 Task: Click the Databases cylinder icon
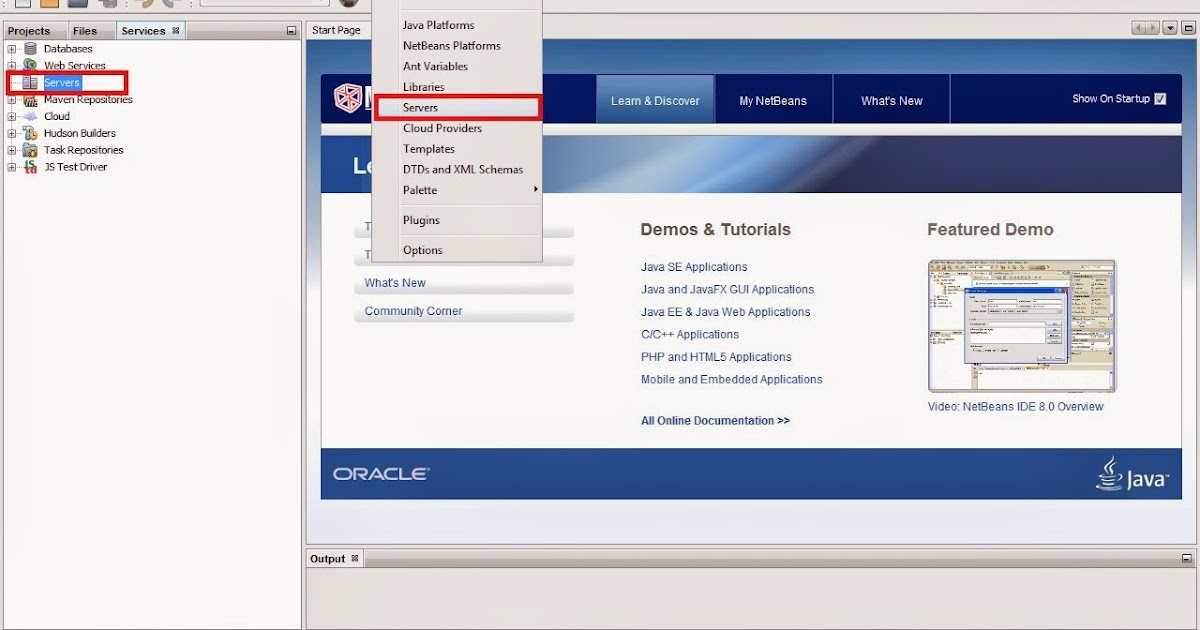[x=30, y=48]
